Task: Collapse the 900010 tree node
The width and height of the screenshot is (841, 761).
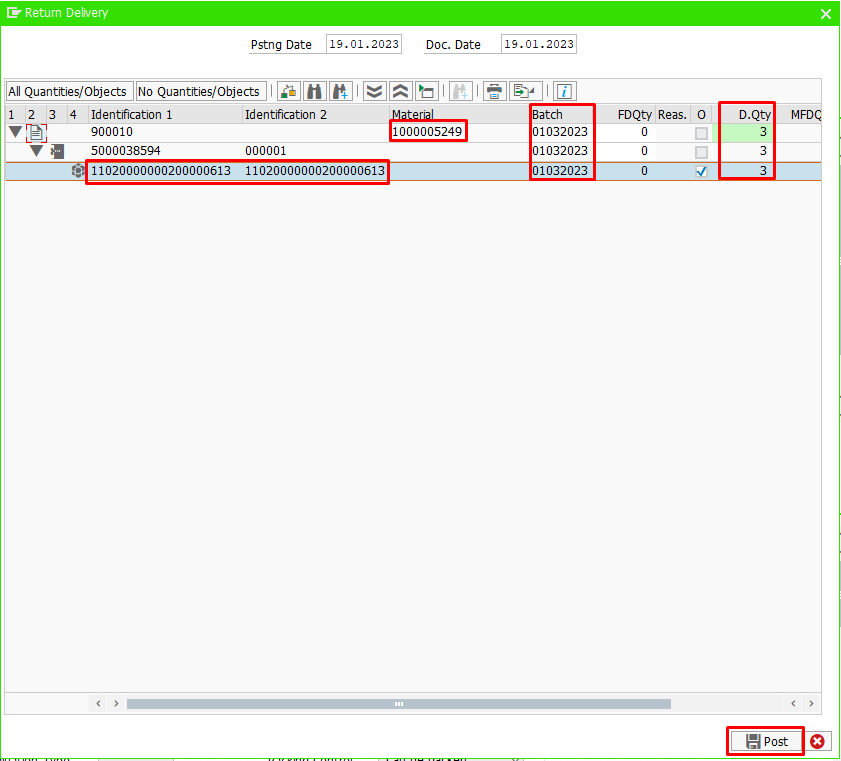Action: click(x=15, y=132)
